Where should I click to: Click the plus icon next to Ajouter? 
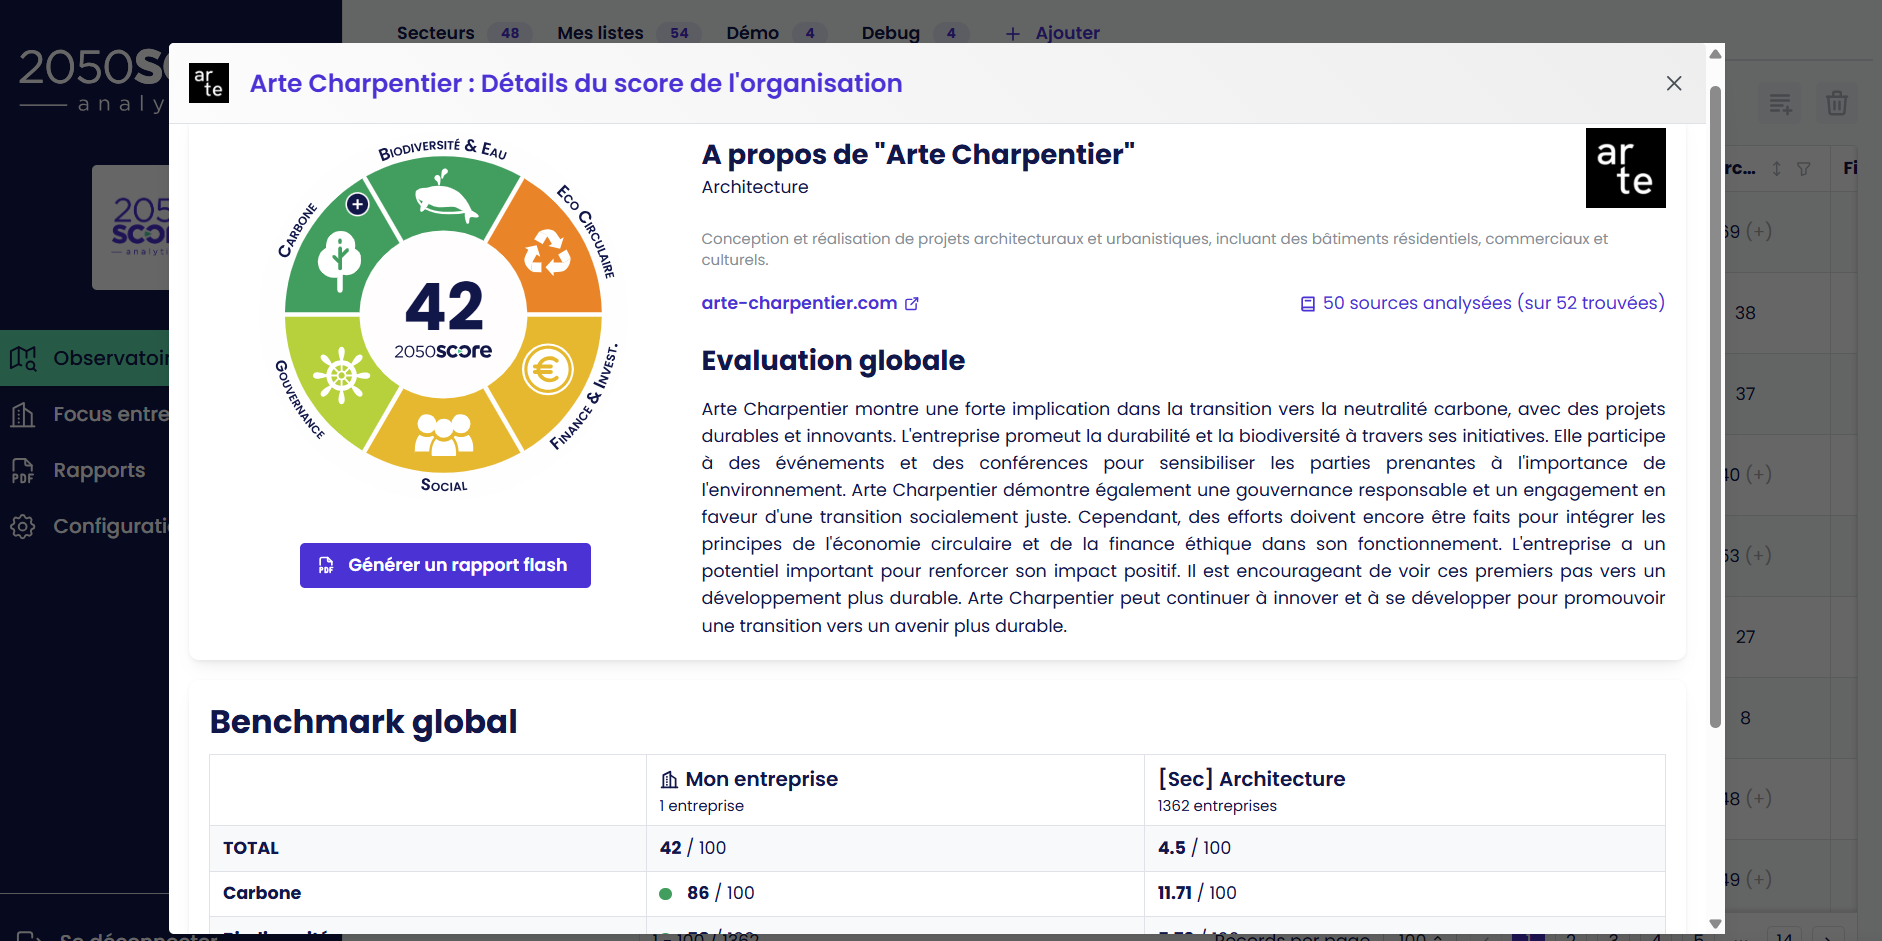coord(1013,34)
